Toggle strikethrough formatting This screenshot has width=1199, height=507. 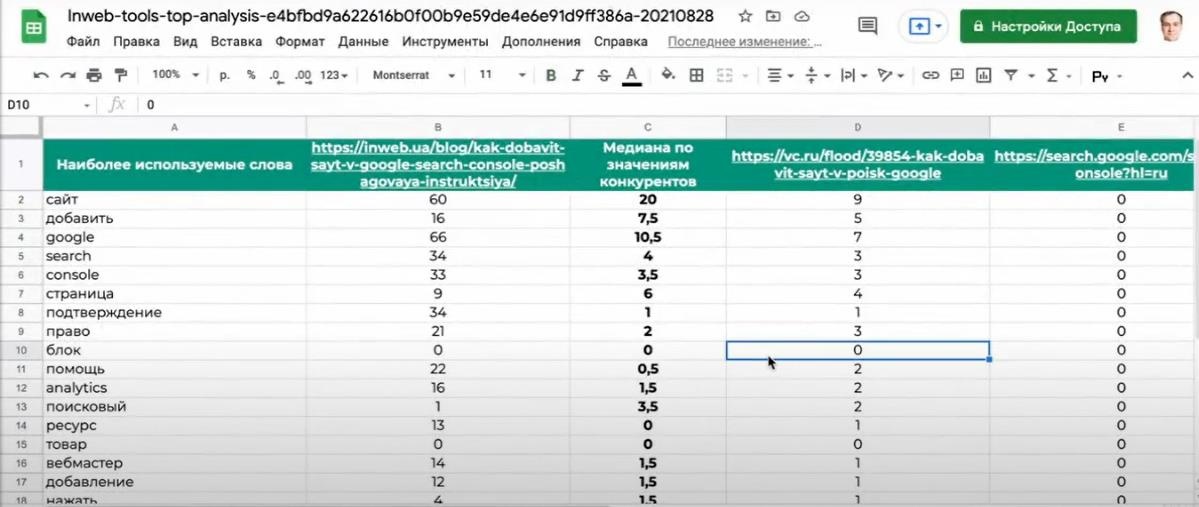604,76
